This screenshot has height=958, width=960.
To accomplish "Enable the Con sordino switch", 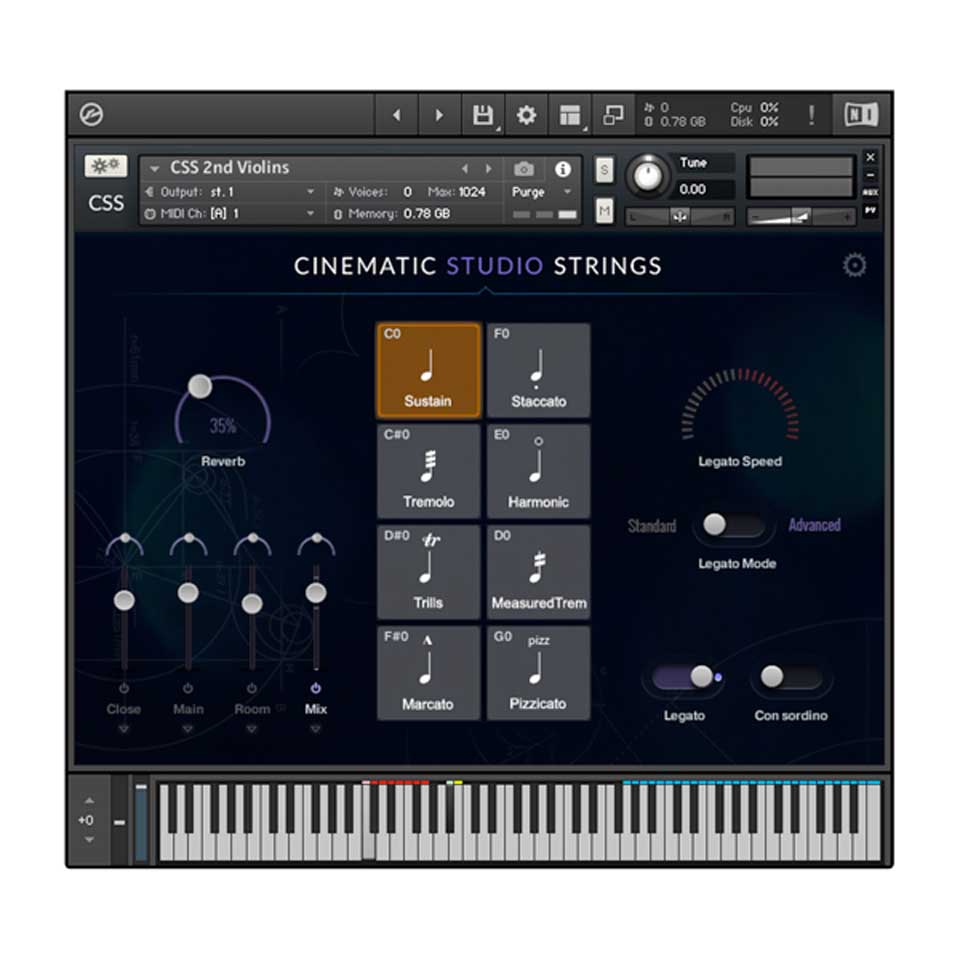I will (790, 677).
